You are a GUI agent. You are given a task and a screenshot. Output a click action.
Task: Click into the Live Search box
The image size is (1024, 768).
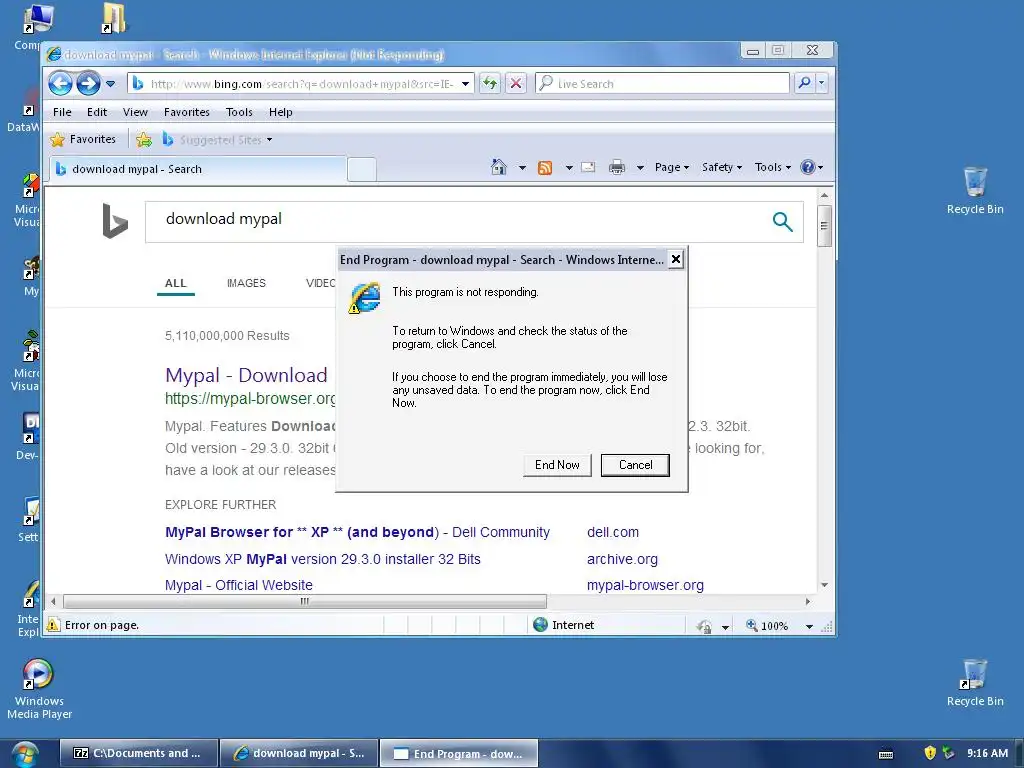tap(662, 84)
